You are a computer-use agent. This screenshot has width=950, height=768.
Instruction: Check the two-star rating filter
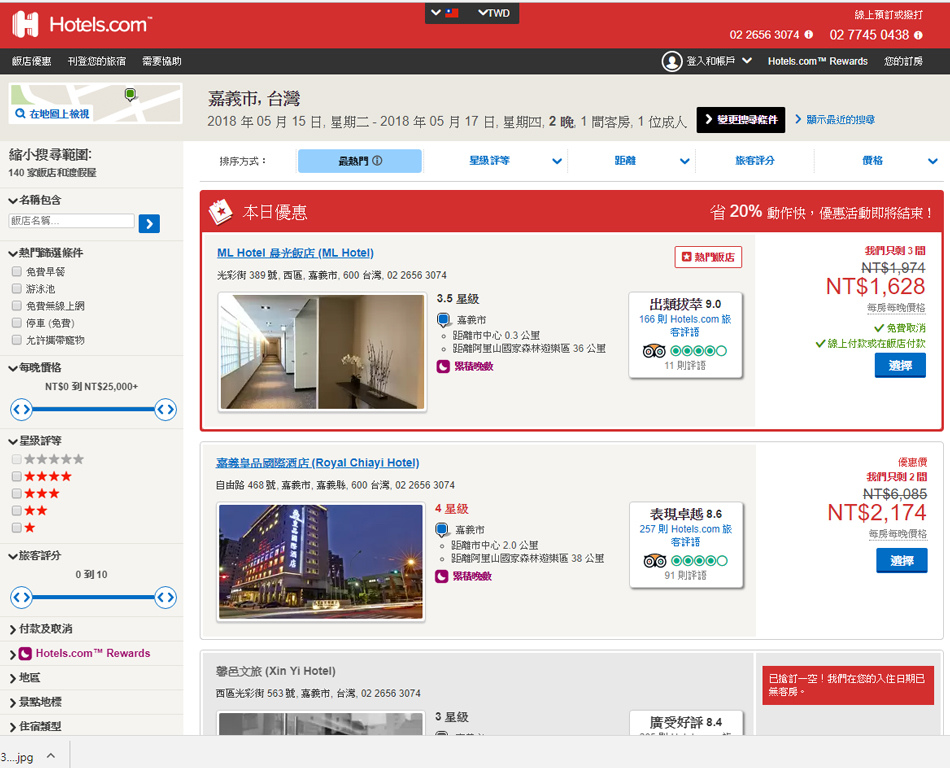coord(17,511)
